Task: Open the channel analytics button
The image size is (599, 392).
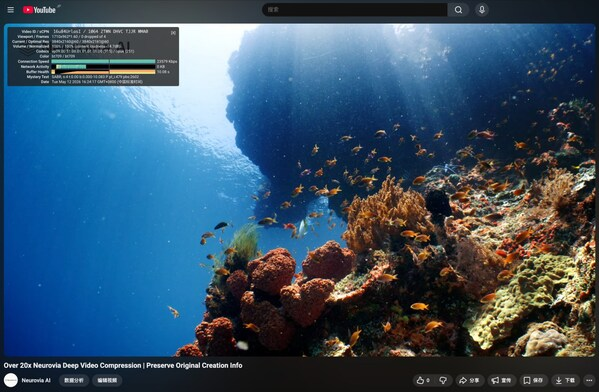Action: point(74,381)
